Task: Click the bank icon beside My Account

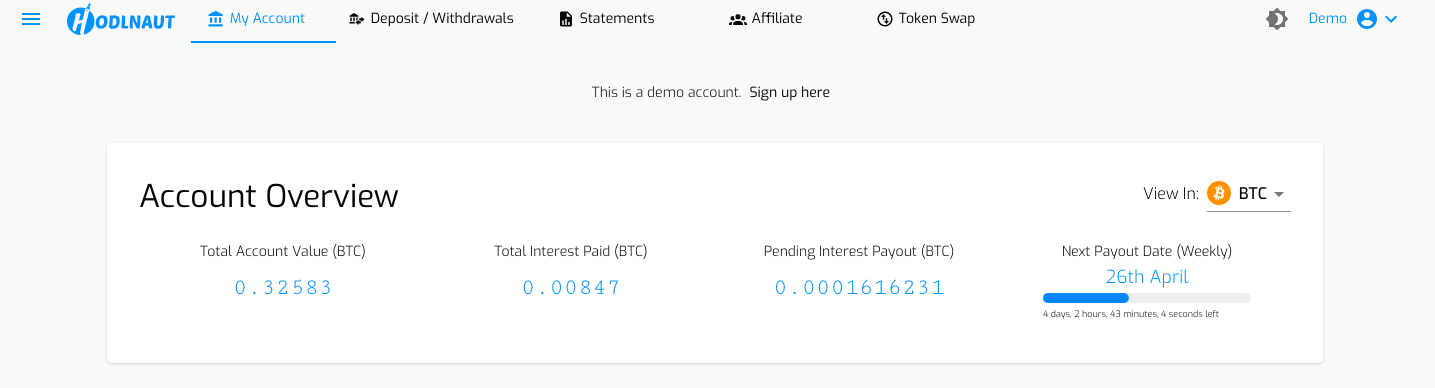Action: click(215, 18)
